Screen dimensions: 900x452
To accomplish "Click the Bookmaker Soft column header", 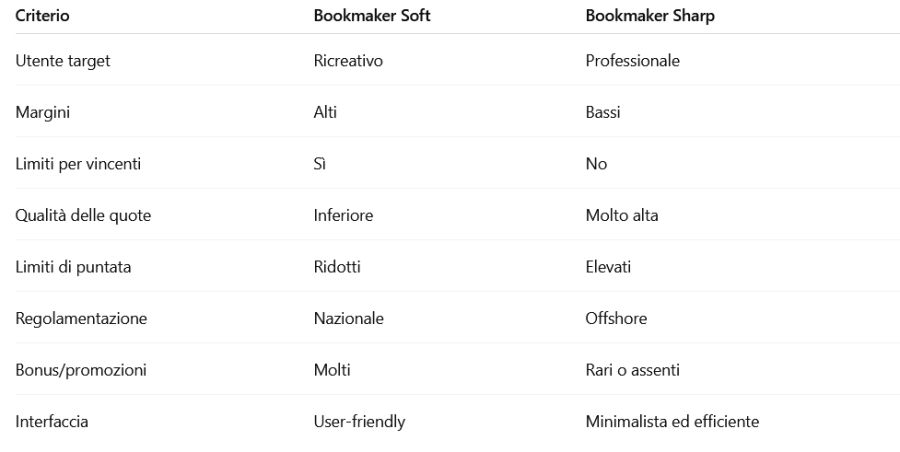I will tap(372, 17).
